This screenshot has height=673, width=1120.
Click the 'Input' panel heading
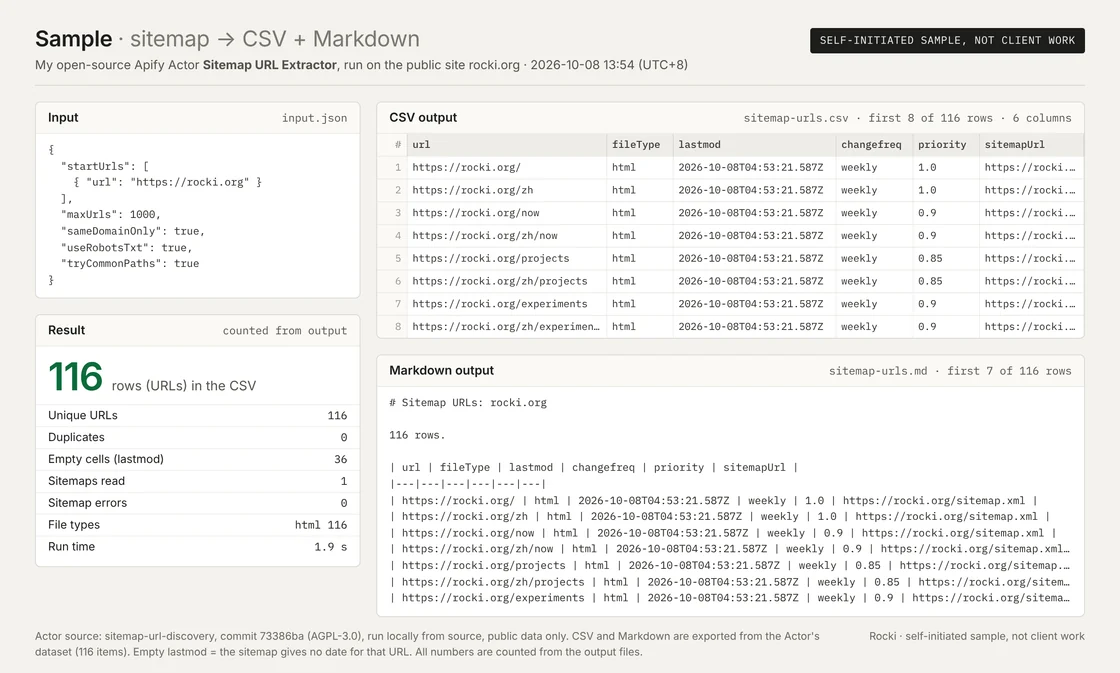click(63, 118)
